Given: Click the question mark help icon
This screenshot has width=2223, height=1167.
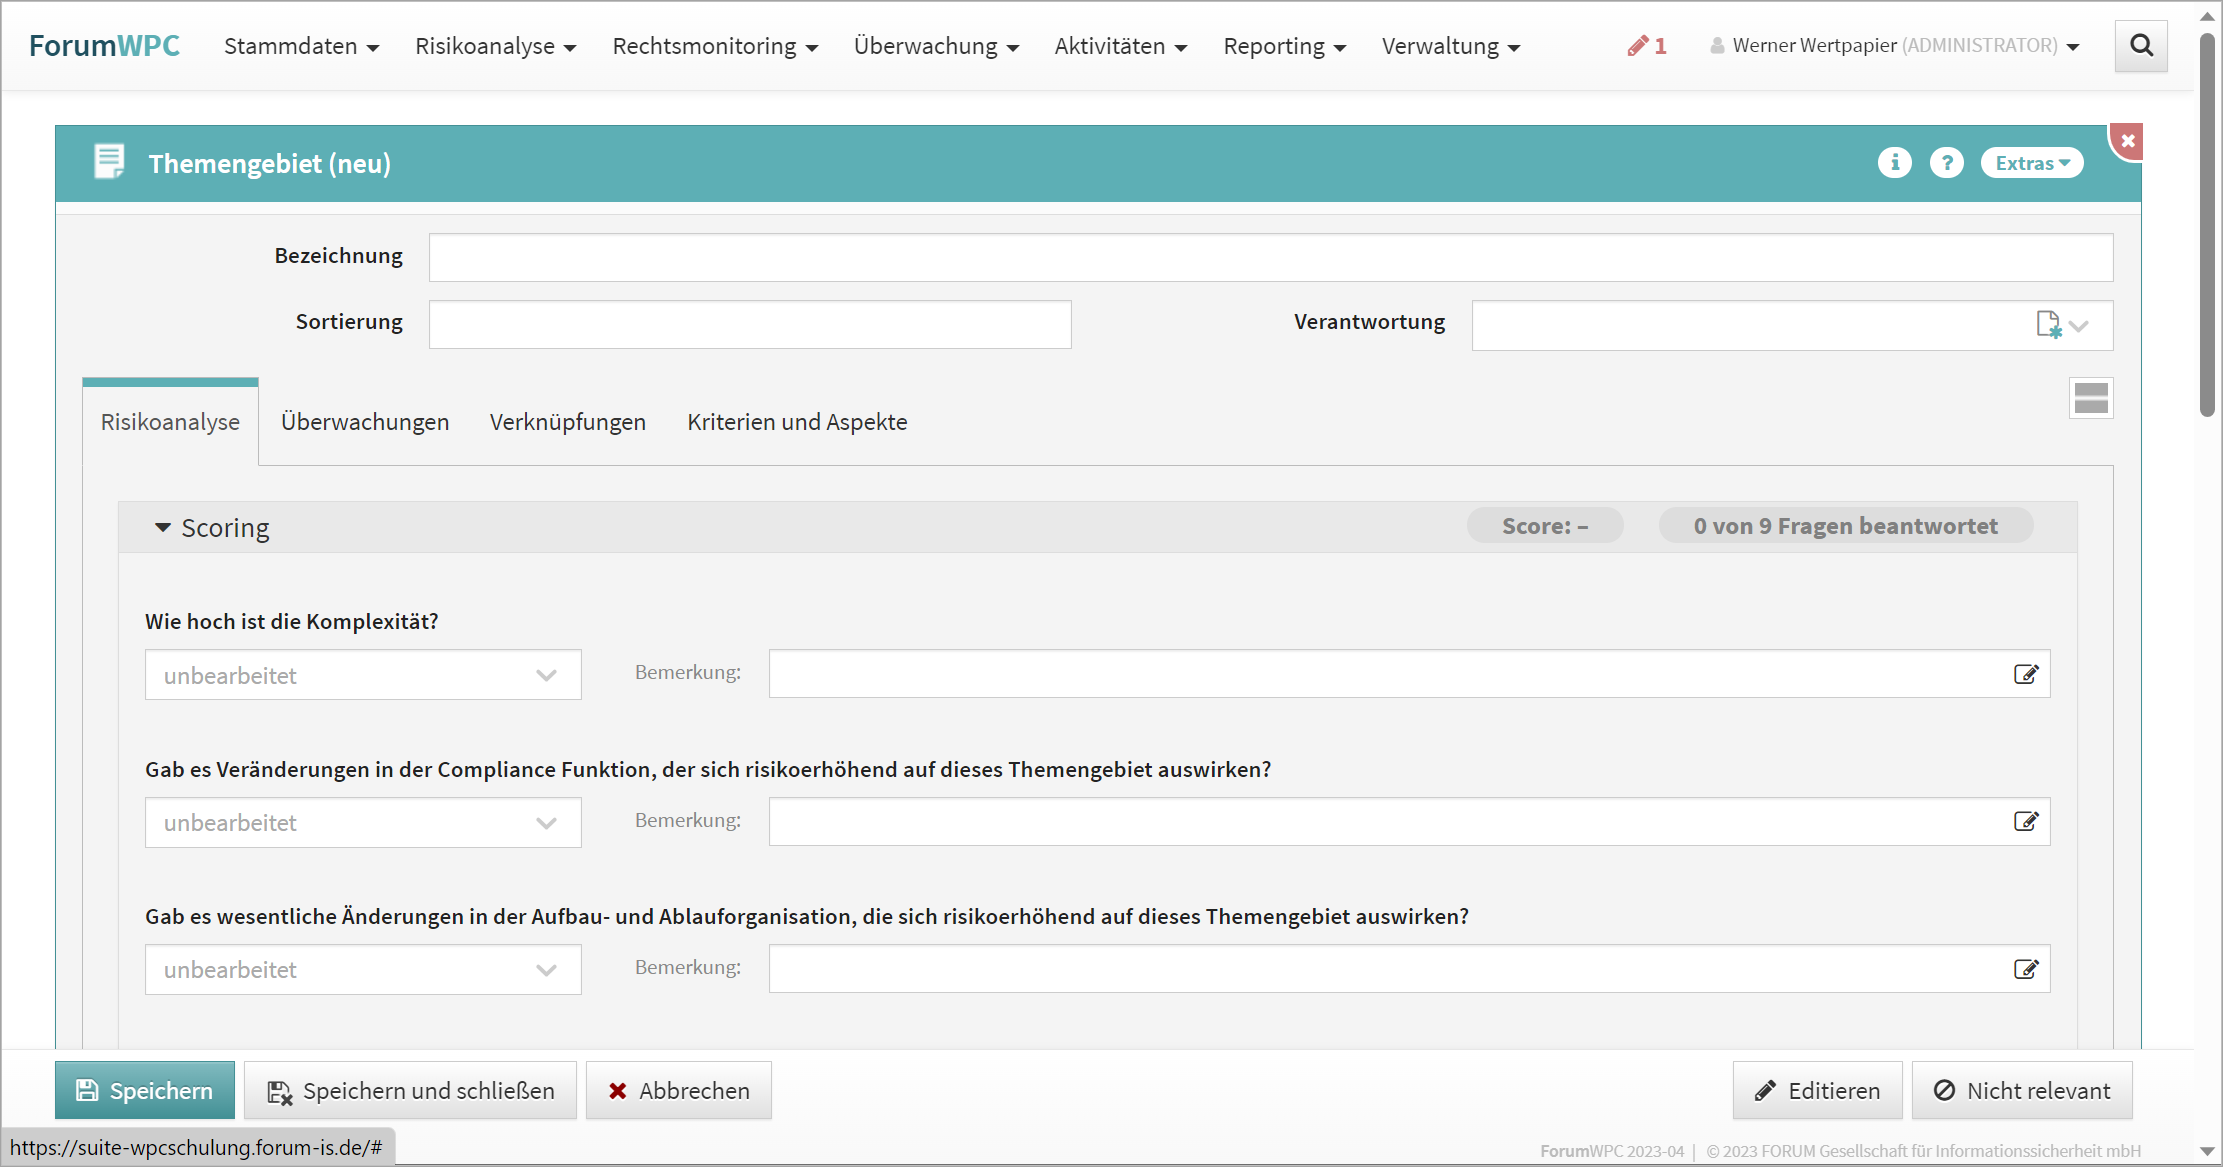Looking at the screenshot, I should point(1946,163).
